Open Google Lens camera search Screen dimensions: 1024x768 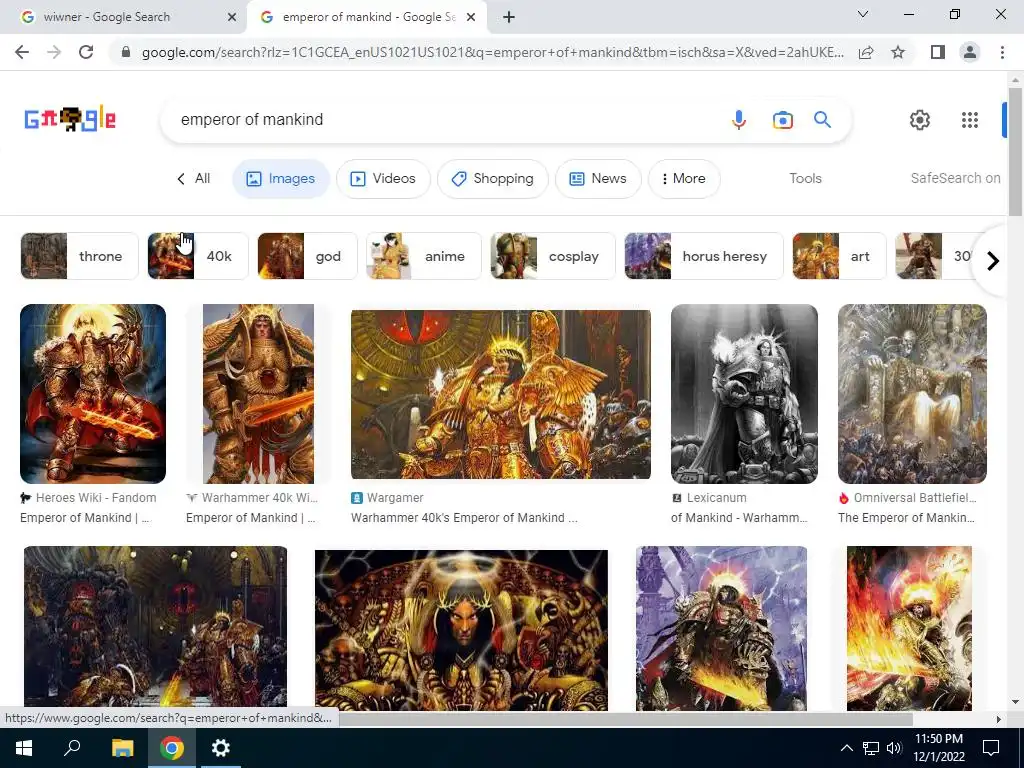click(782, 120)
